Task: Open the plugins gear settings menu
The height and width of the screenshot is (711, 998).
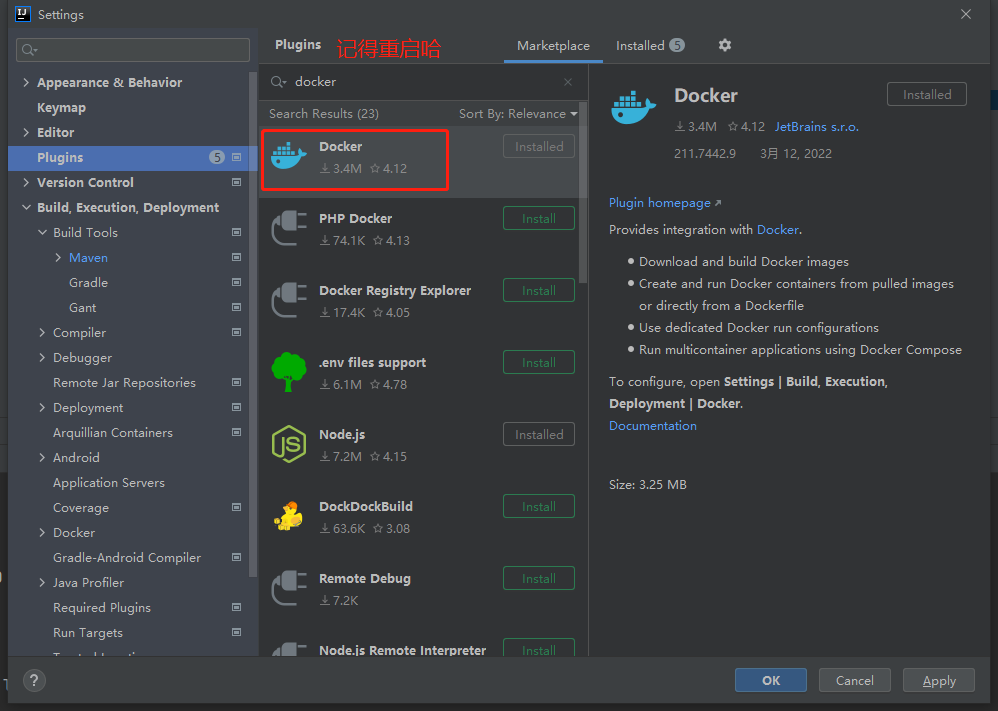Action: click(x=724, y=45)
